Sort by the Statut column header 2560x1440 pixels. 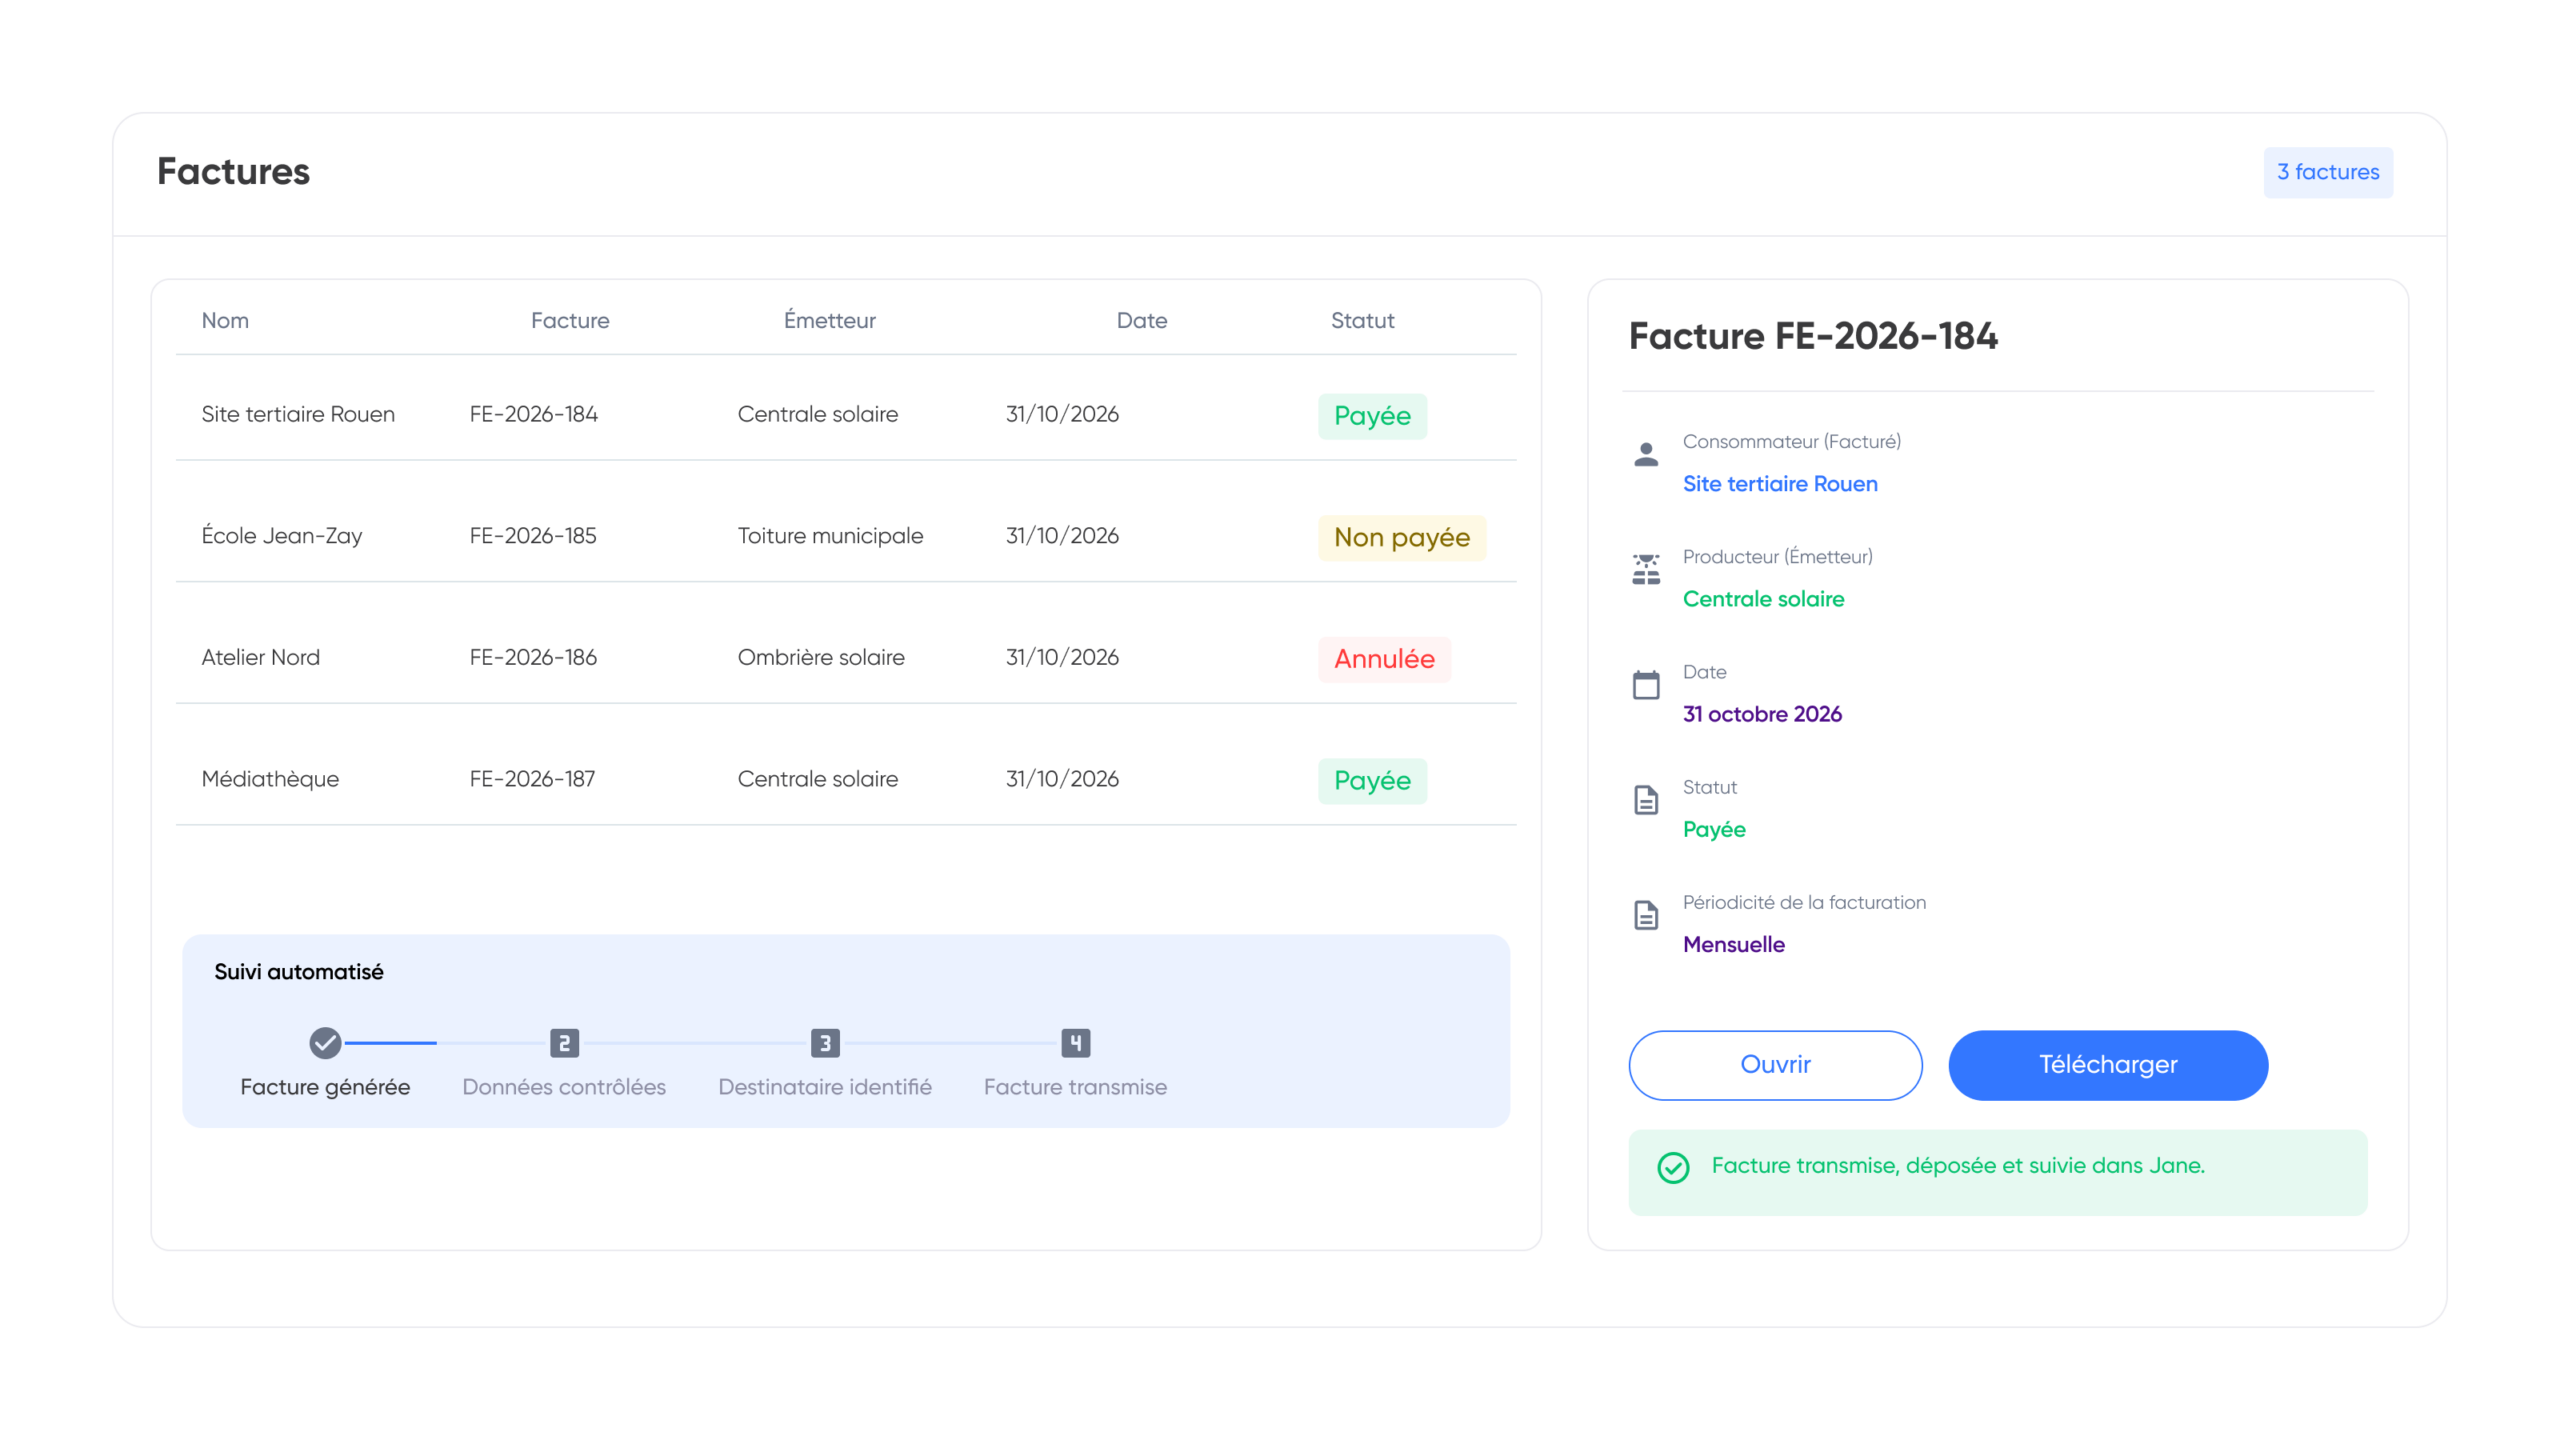(x=1362, y=320)
